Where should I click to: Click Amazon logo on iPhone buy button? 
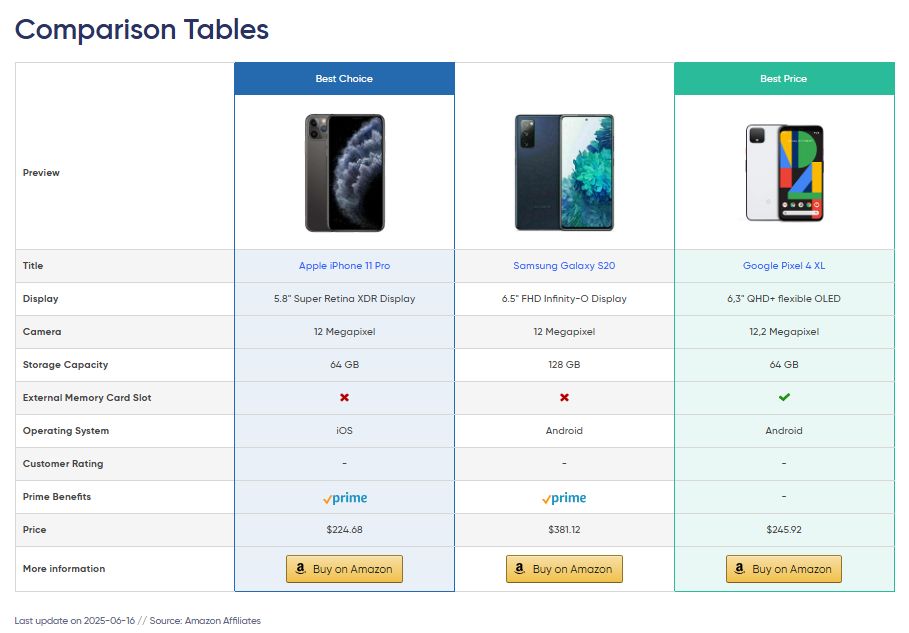tap(300, 569)
